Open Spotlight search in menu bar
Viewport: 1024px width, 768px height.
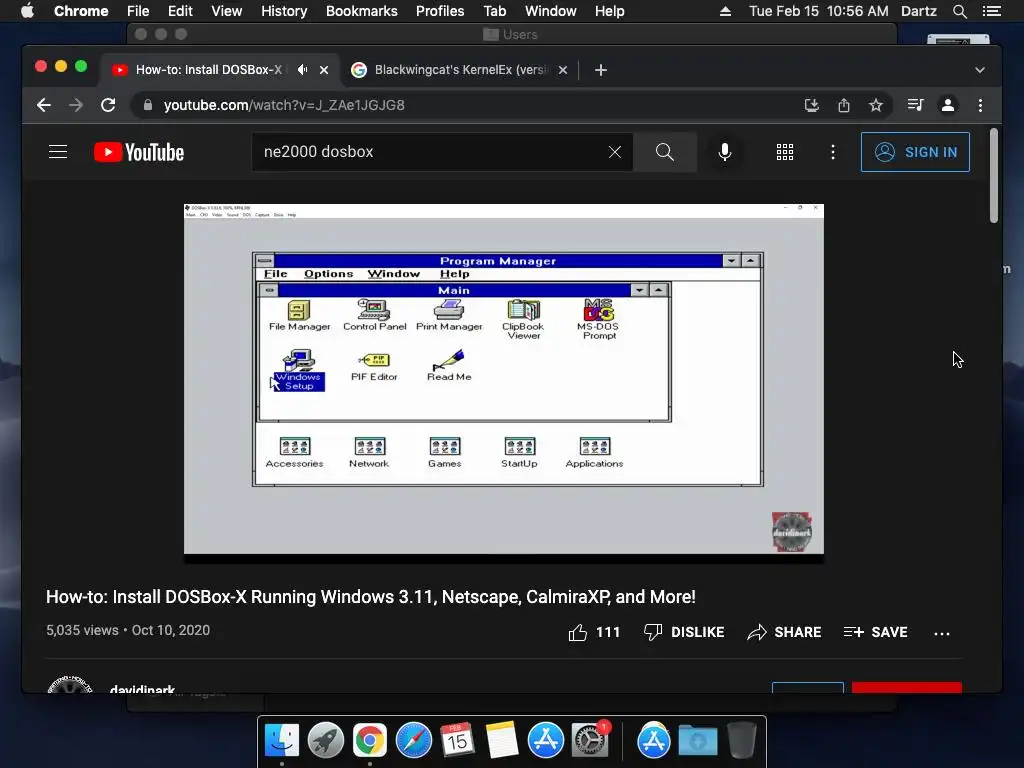pyautogui.click(x=959, y=11)
